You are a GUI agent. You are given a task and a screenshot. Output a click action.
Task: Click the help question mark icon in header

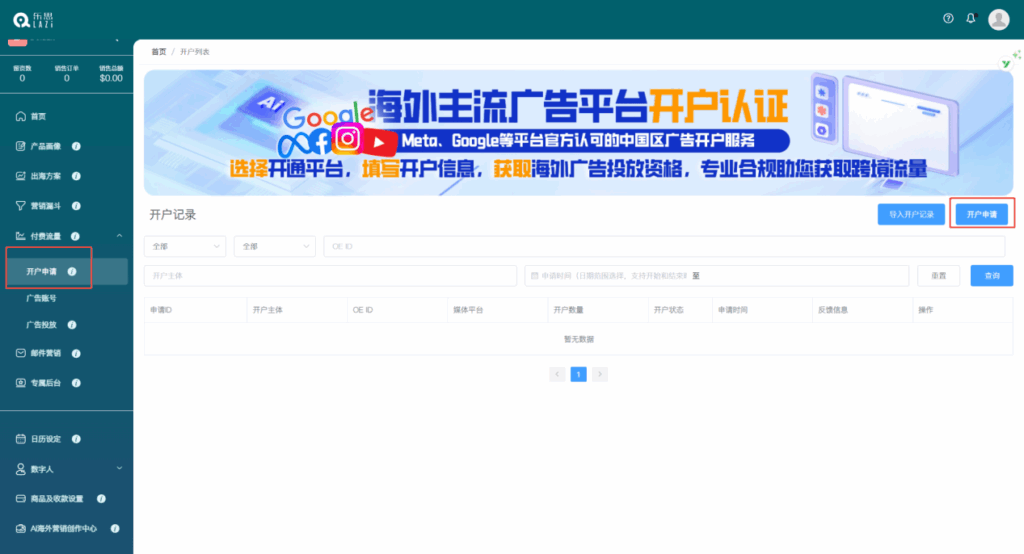point(948,19)
